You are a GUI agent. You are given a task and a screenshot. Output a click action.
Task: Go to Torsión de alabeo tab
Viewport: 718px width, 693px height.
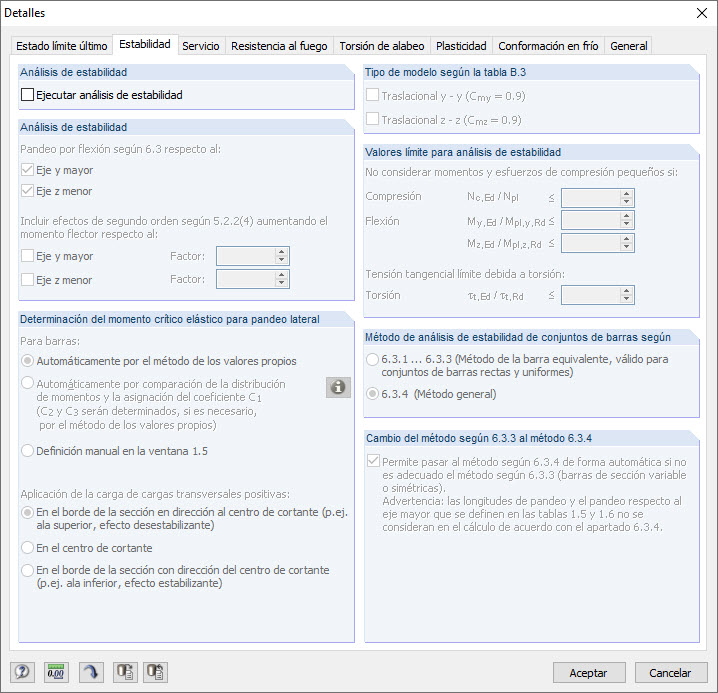click(382, 46)
